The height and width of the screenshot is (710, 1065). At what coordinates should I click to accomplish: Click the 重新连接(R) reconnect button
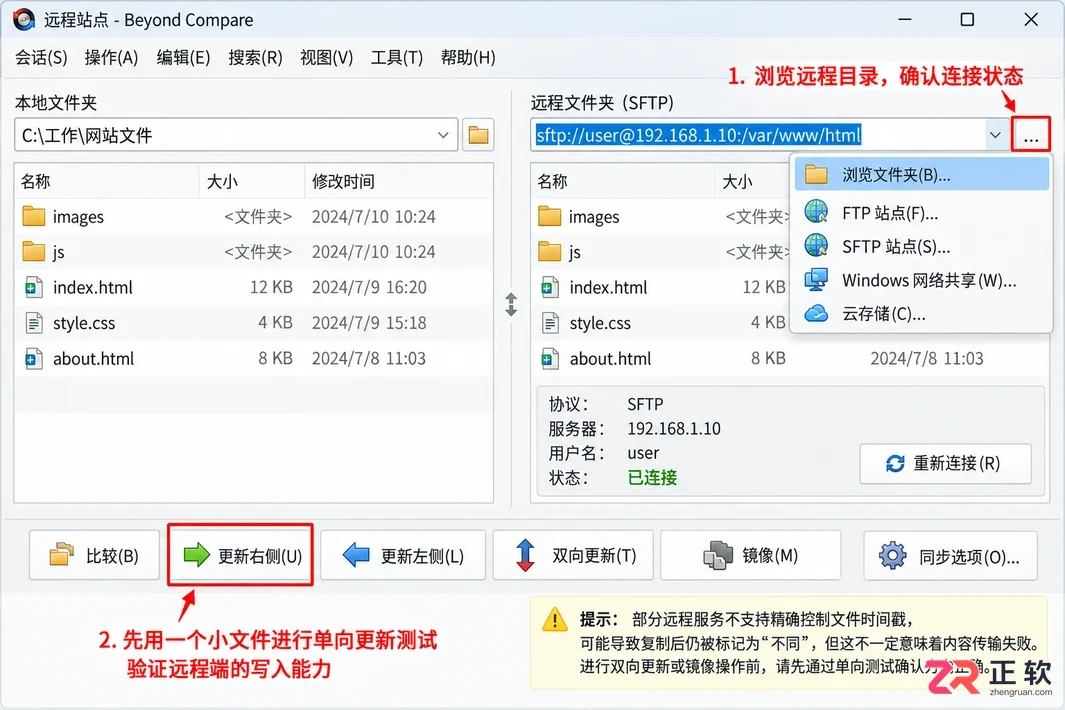coord(945,463)
